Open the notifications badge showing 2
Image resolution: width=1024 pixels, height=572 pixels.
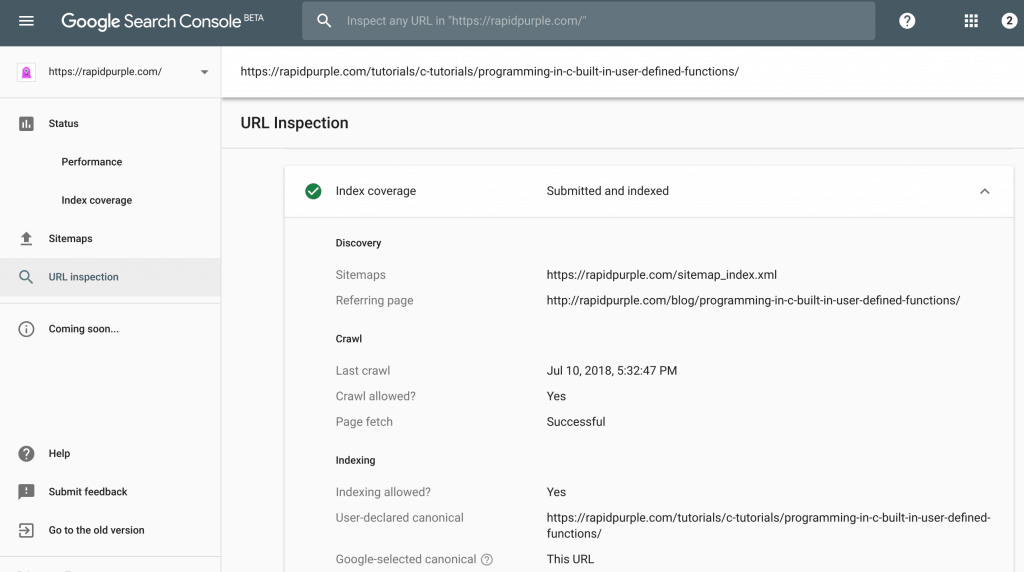(x=1009, y=21)
